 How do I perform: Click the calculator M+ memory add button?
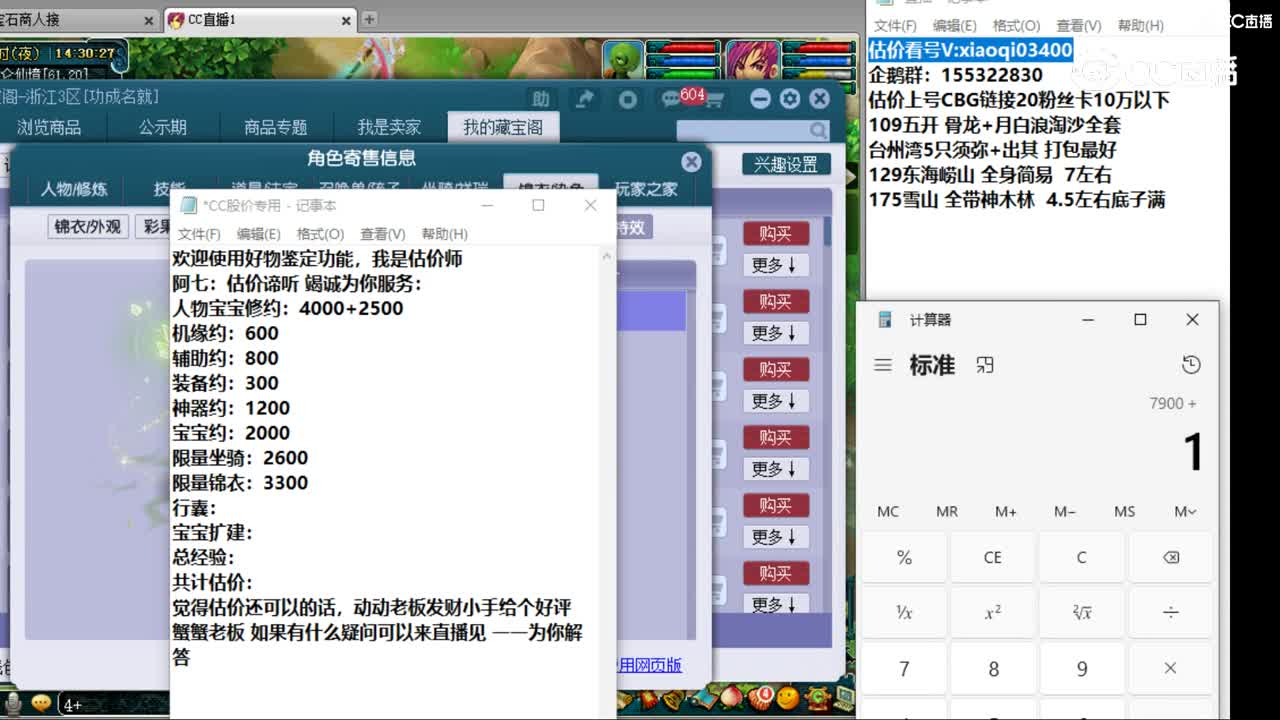pos(1005,511)
